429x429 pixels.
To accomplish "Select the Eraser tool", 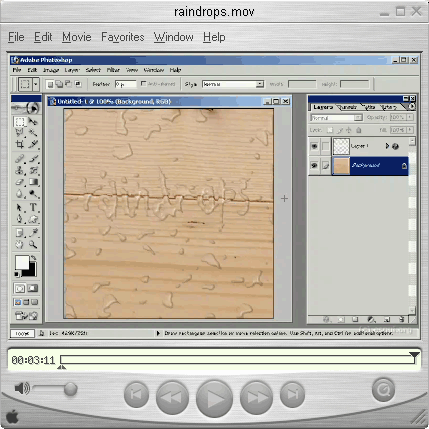I will coord(20,182).
